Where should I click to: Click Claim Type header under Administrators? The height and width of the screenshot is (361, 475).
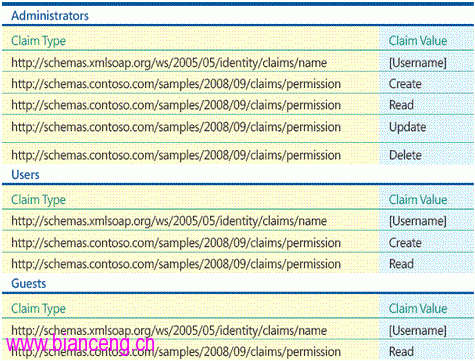click(x=38, y=41)
